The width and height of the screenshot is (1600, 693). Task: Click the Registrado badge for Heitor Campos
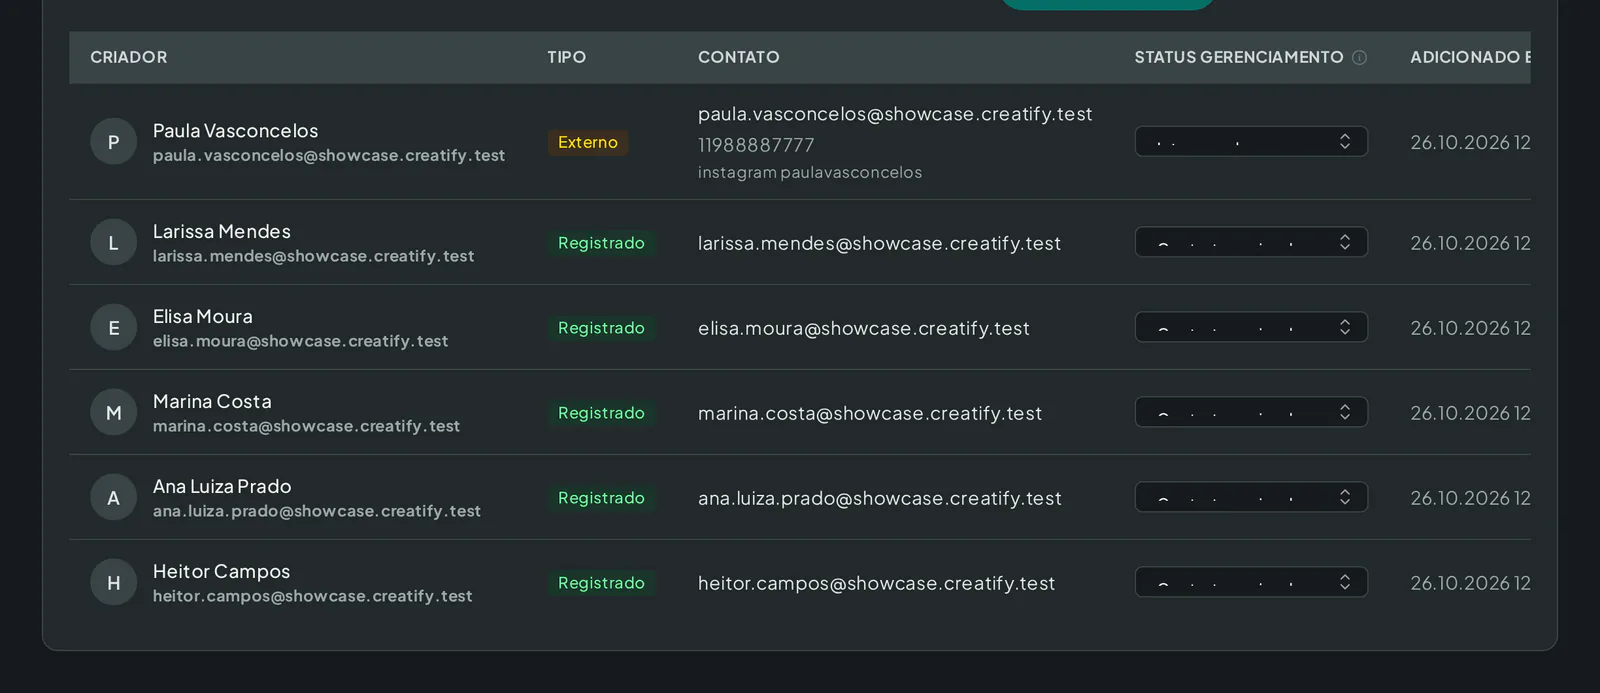click(601, 583)
